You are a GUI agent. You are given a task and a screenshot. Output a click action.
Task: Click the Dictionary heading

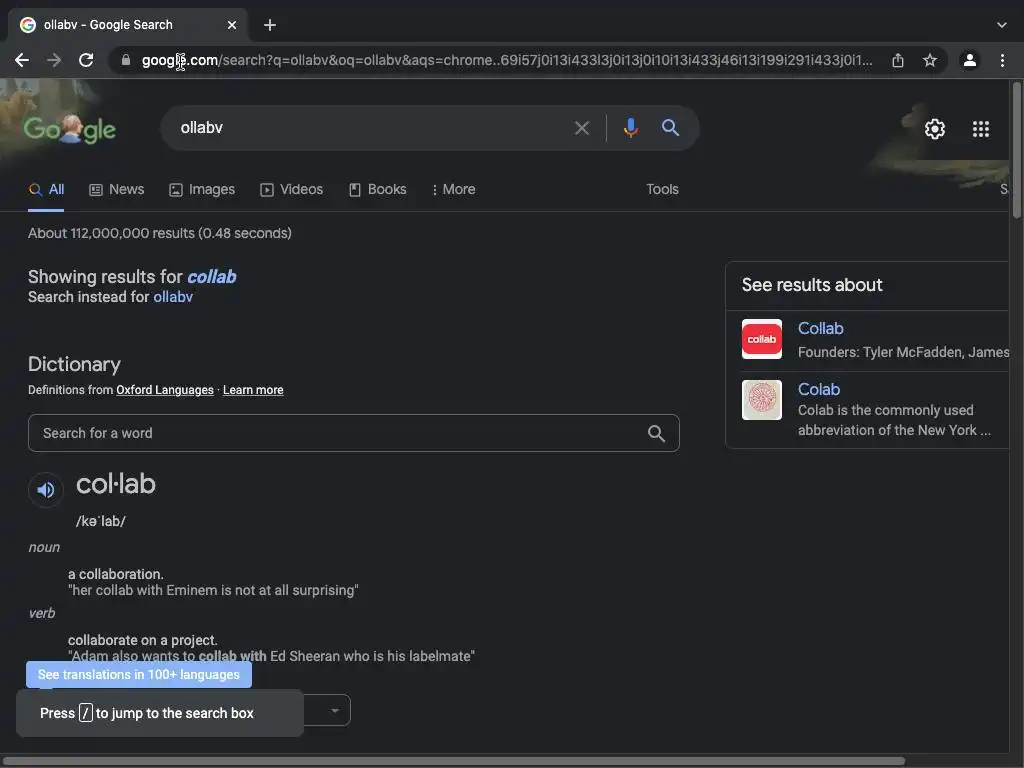click(74, 364)
